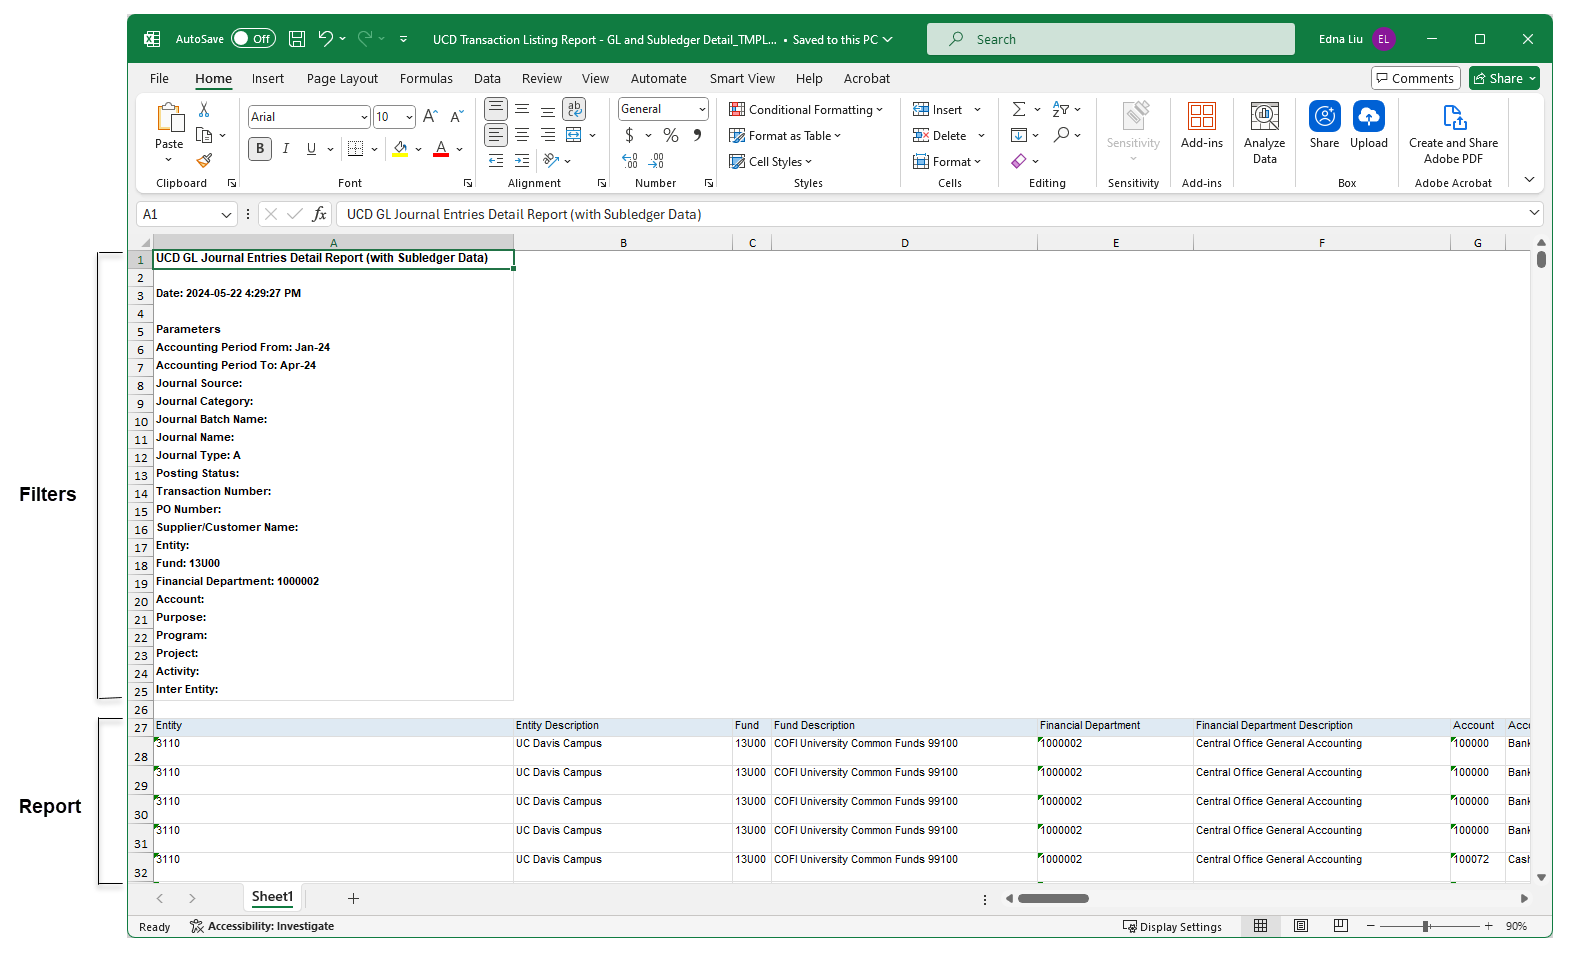
Task: Open the font name dropdown
Action: click(x=363, y=117)
